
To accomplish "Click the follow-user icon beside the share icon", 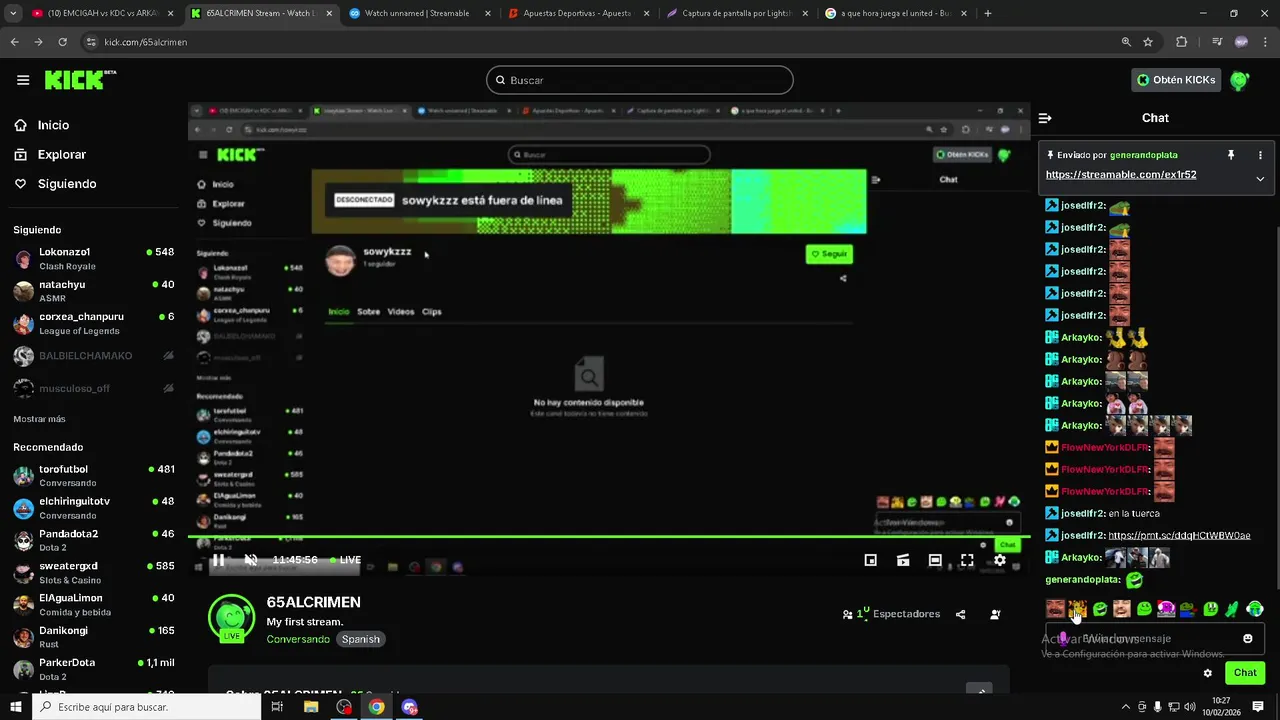I will click(995, 614).
